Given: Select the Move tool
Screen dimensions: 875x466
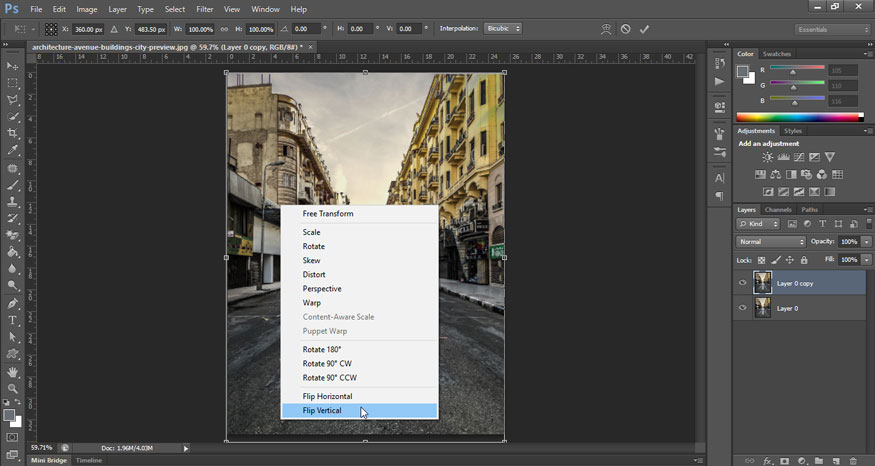Looking at the screenshot, I should tap(12, 66).
